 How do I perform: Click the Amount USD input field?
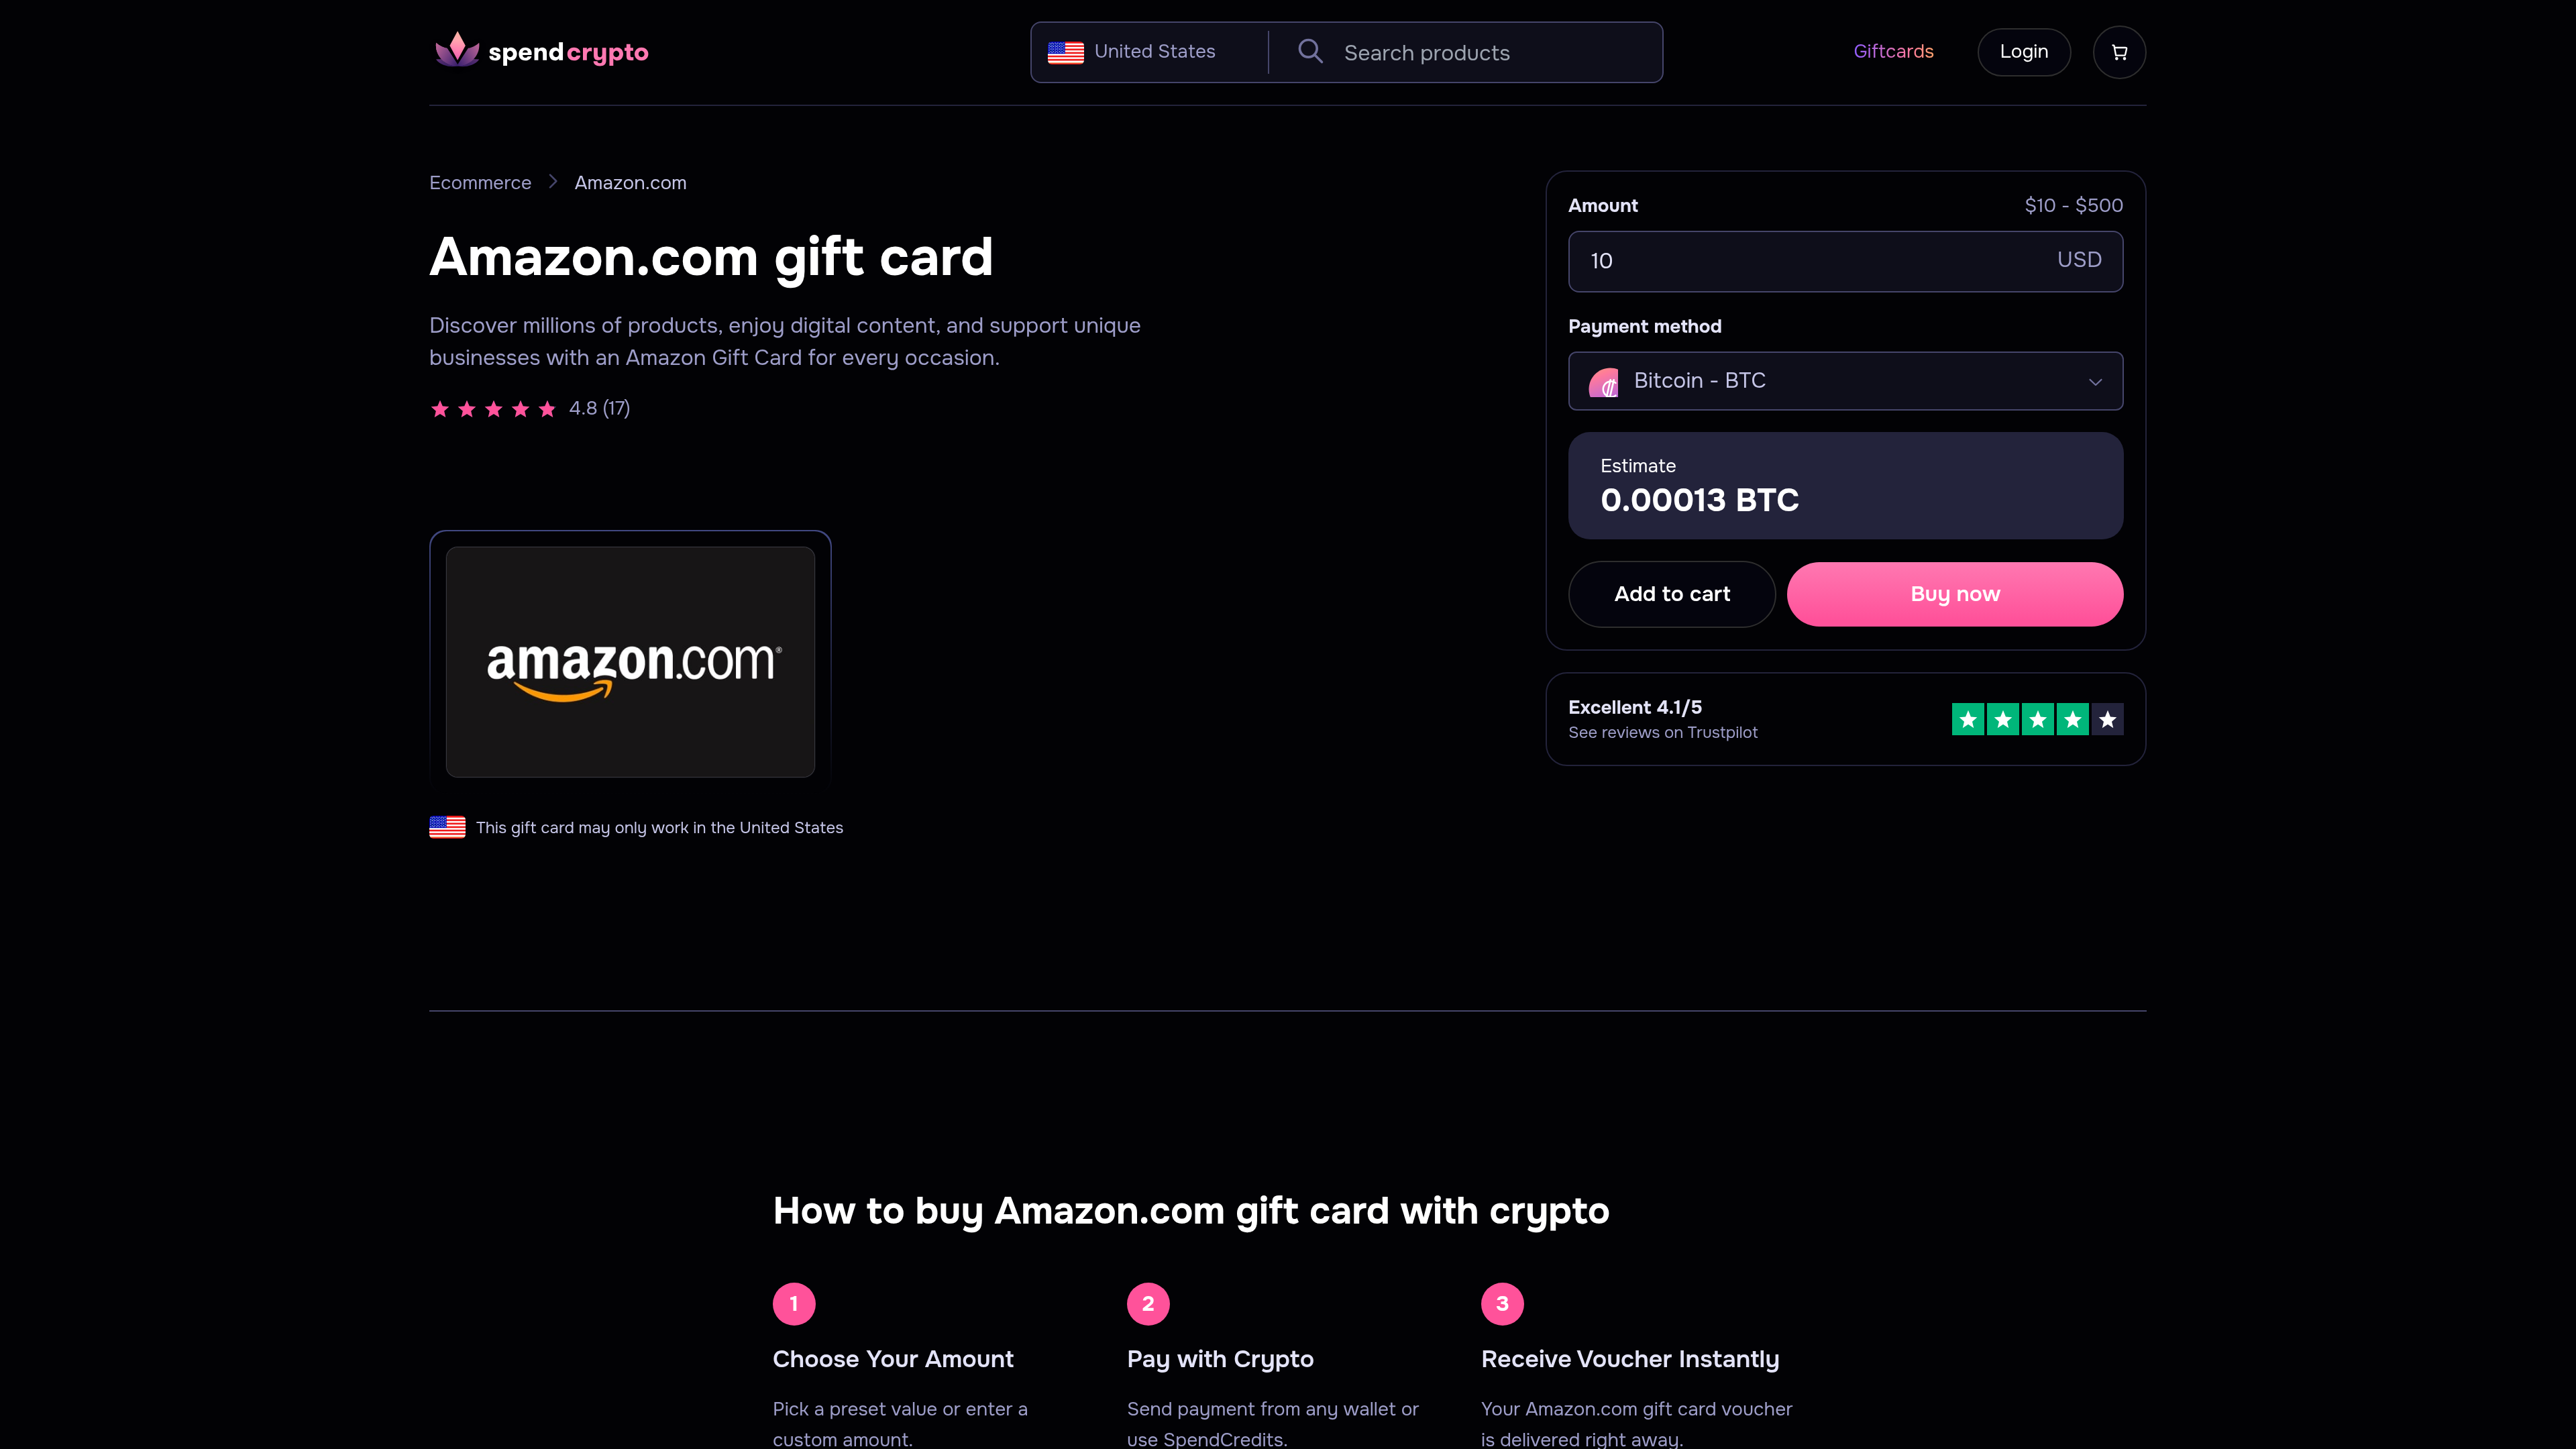coord(1845,261)
